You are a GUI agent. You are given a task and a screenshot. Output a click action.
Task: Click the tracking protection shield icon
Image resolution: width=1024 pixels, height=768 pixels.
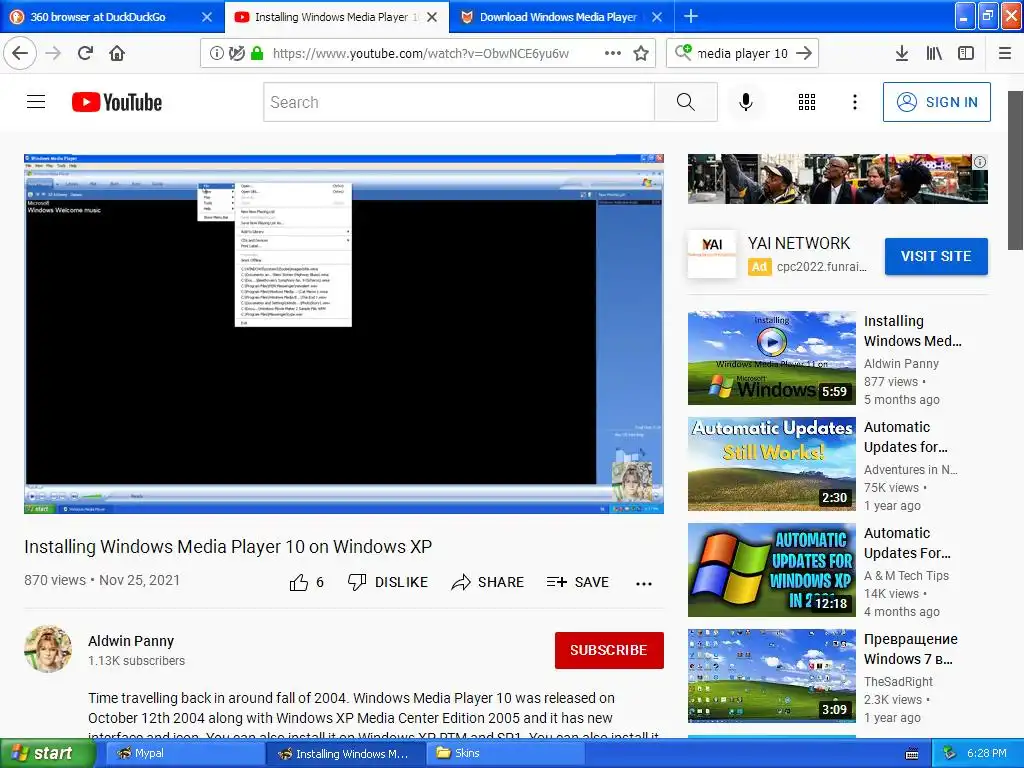[x=237, y=53]
